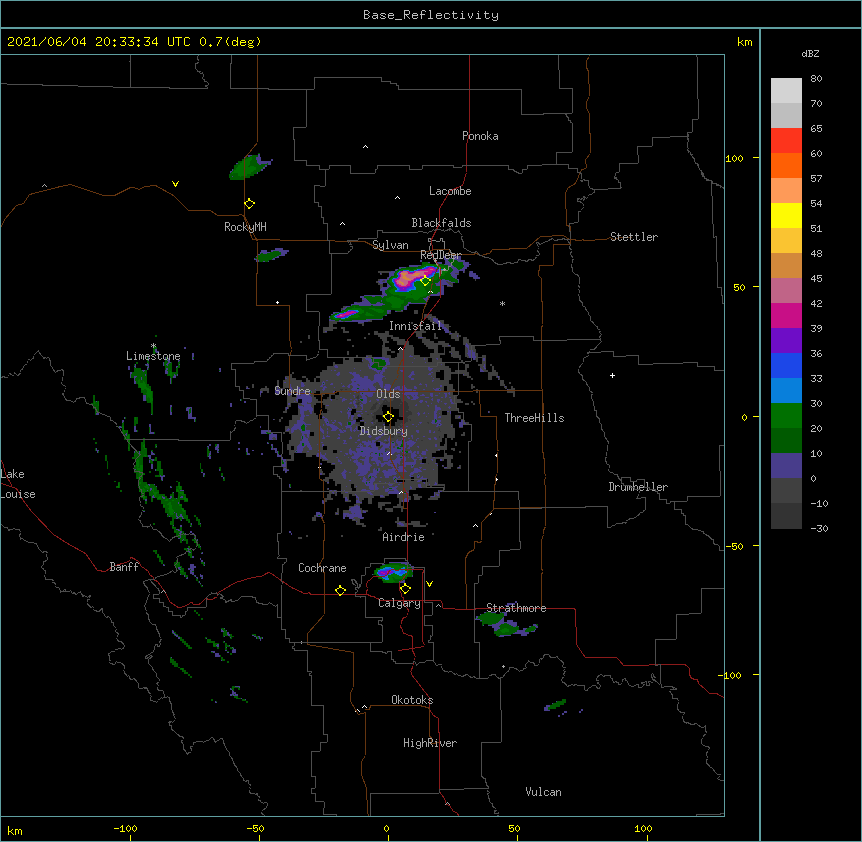Click the Calgary city label
Image resolution: width=862 pixels, height=842 pixels.
tap(399, 603)
